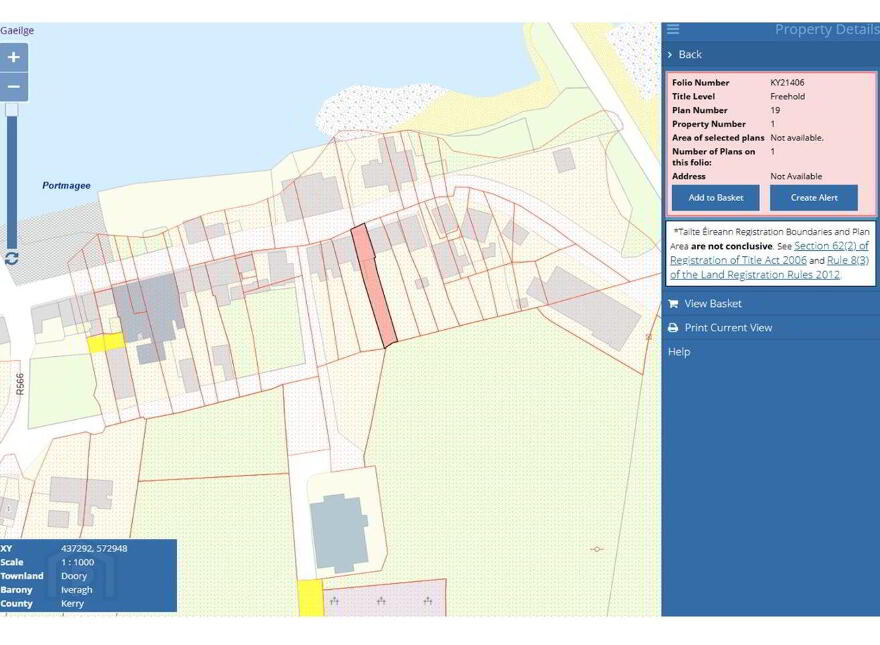Select Print Current View option
Viewport: 880px width, 645px height.
[728, 328]
